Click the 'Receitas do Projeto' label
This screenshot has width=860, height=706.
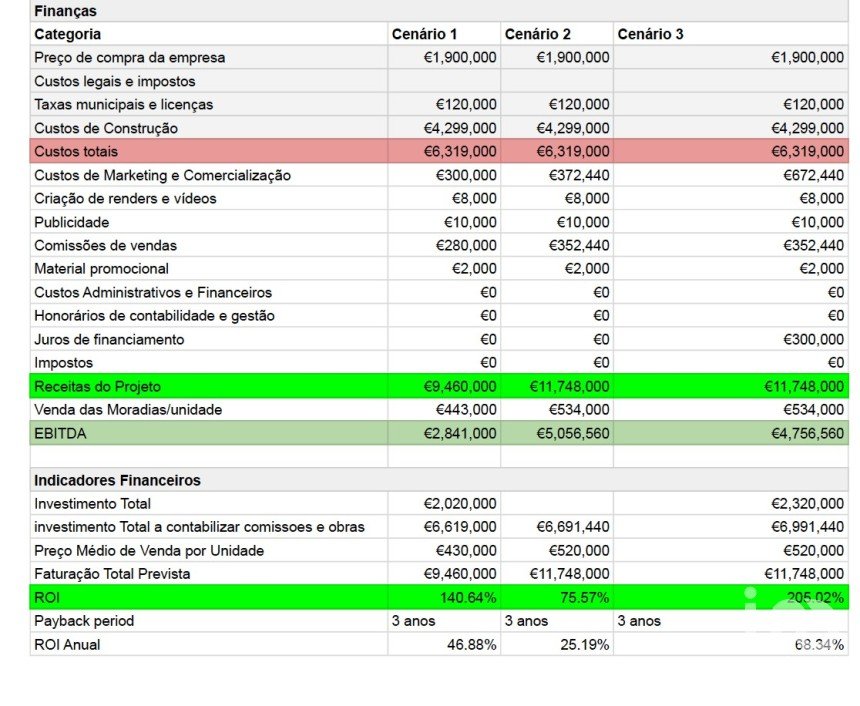pos(97,386)
